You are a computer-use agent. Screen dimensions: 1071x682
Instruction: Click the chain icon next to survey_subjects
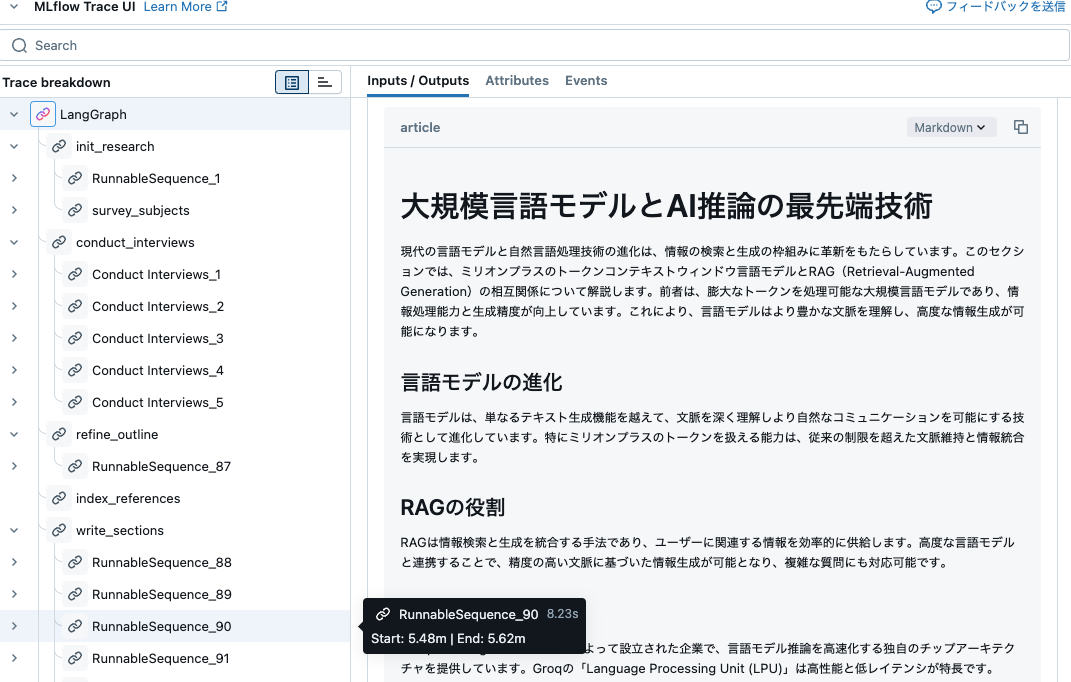point(75,210)
